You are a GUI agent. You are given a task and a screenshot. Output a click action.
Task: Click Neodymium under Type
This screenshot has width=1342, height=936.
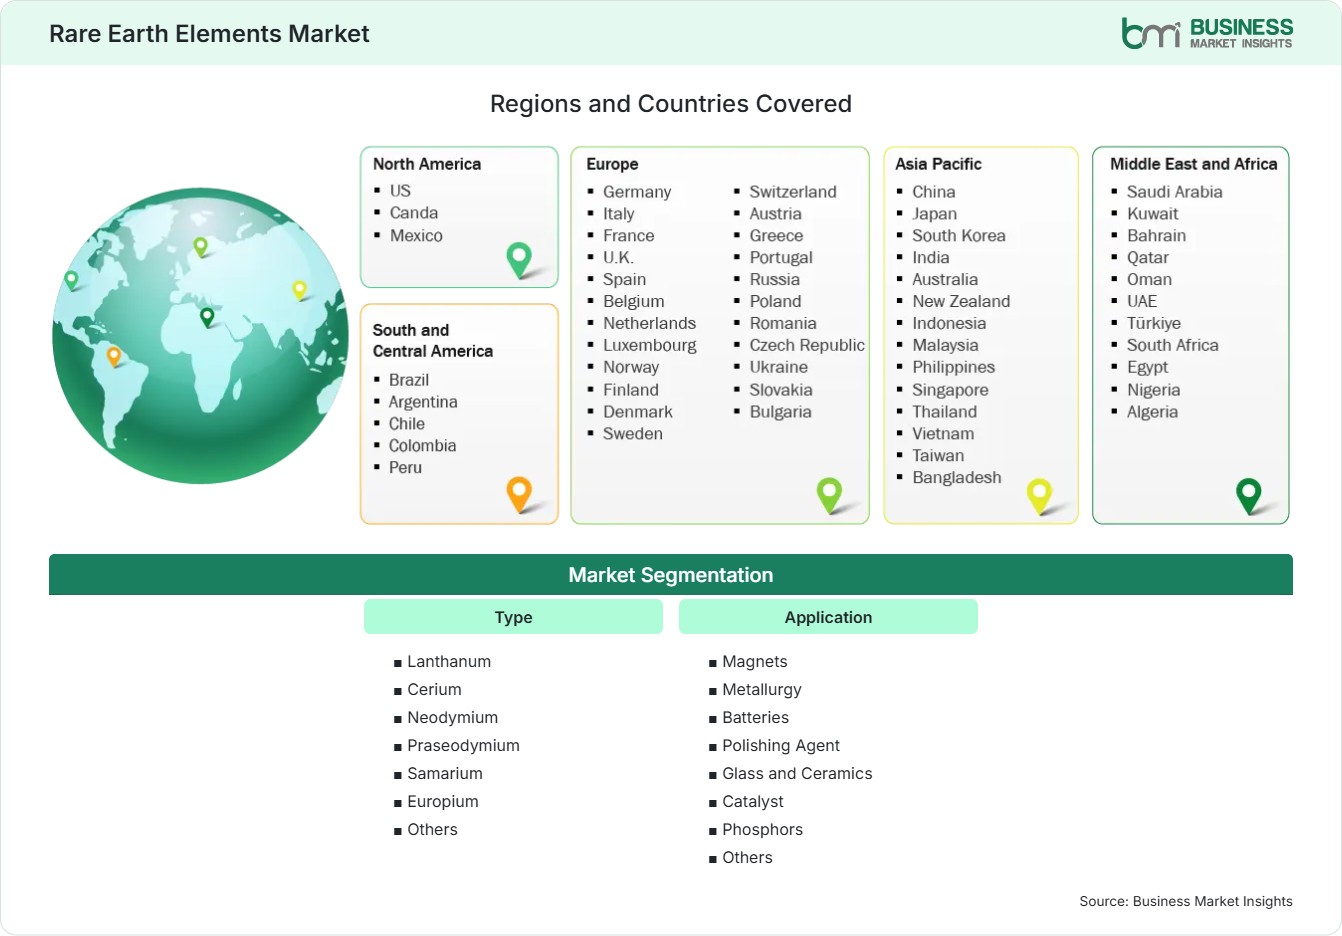(x=453, y=718)
